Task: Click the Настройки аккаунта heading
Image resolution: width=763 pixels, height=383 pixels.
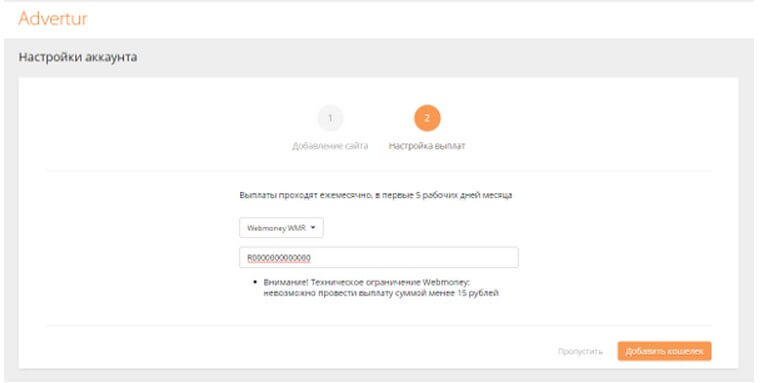Action: 78,57
